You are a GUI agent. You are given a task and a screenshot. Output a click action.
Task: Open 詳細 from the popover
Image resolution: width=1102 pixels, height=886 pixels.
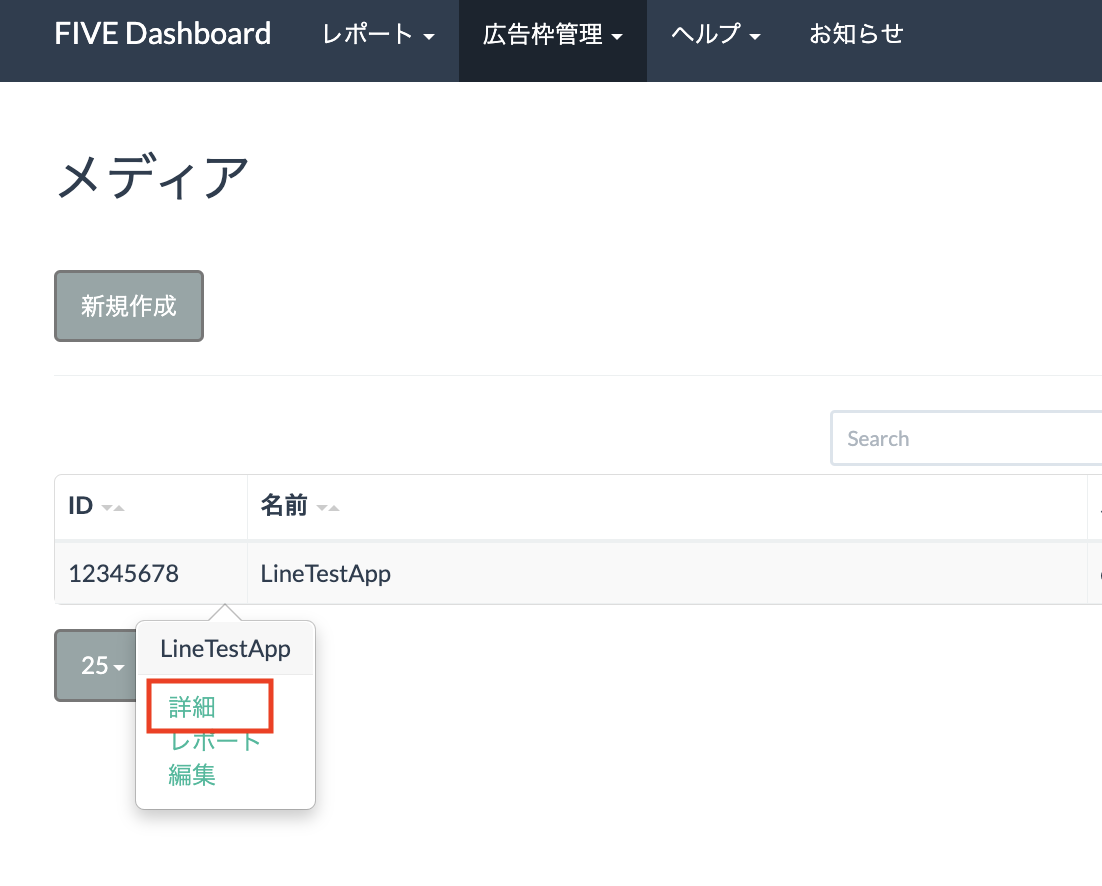click(x=192, y=707)
